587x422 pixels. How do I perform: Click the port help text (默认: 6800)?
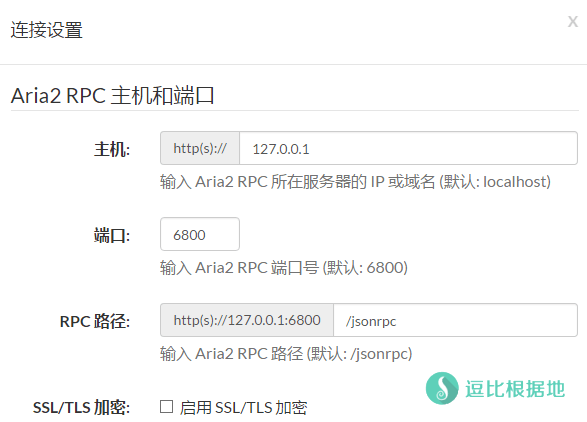284,268
